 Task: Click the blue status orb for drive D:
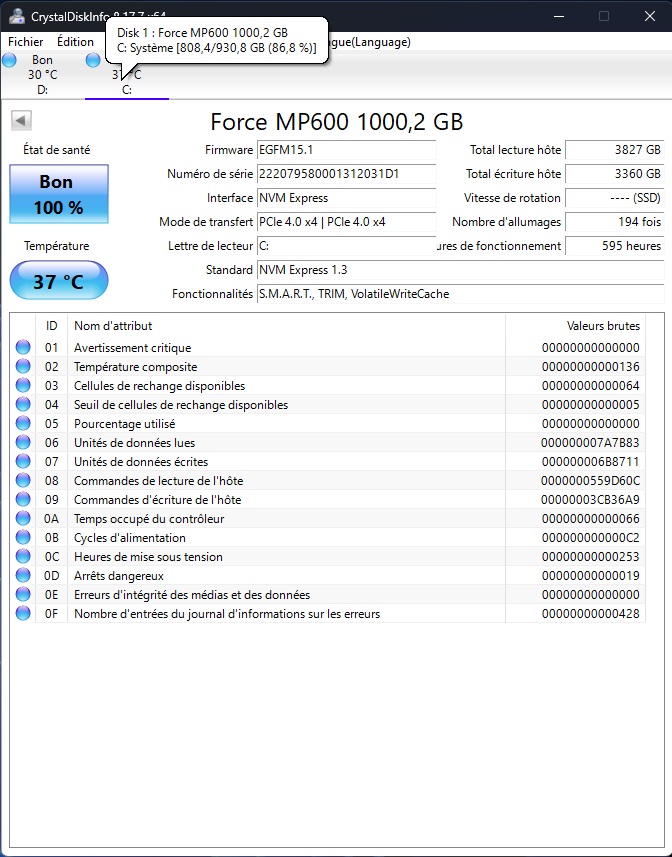tap(9, 60)
